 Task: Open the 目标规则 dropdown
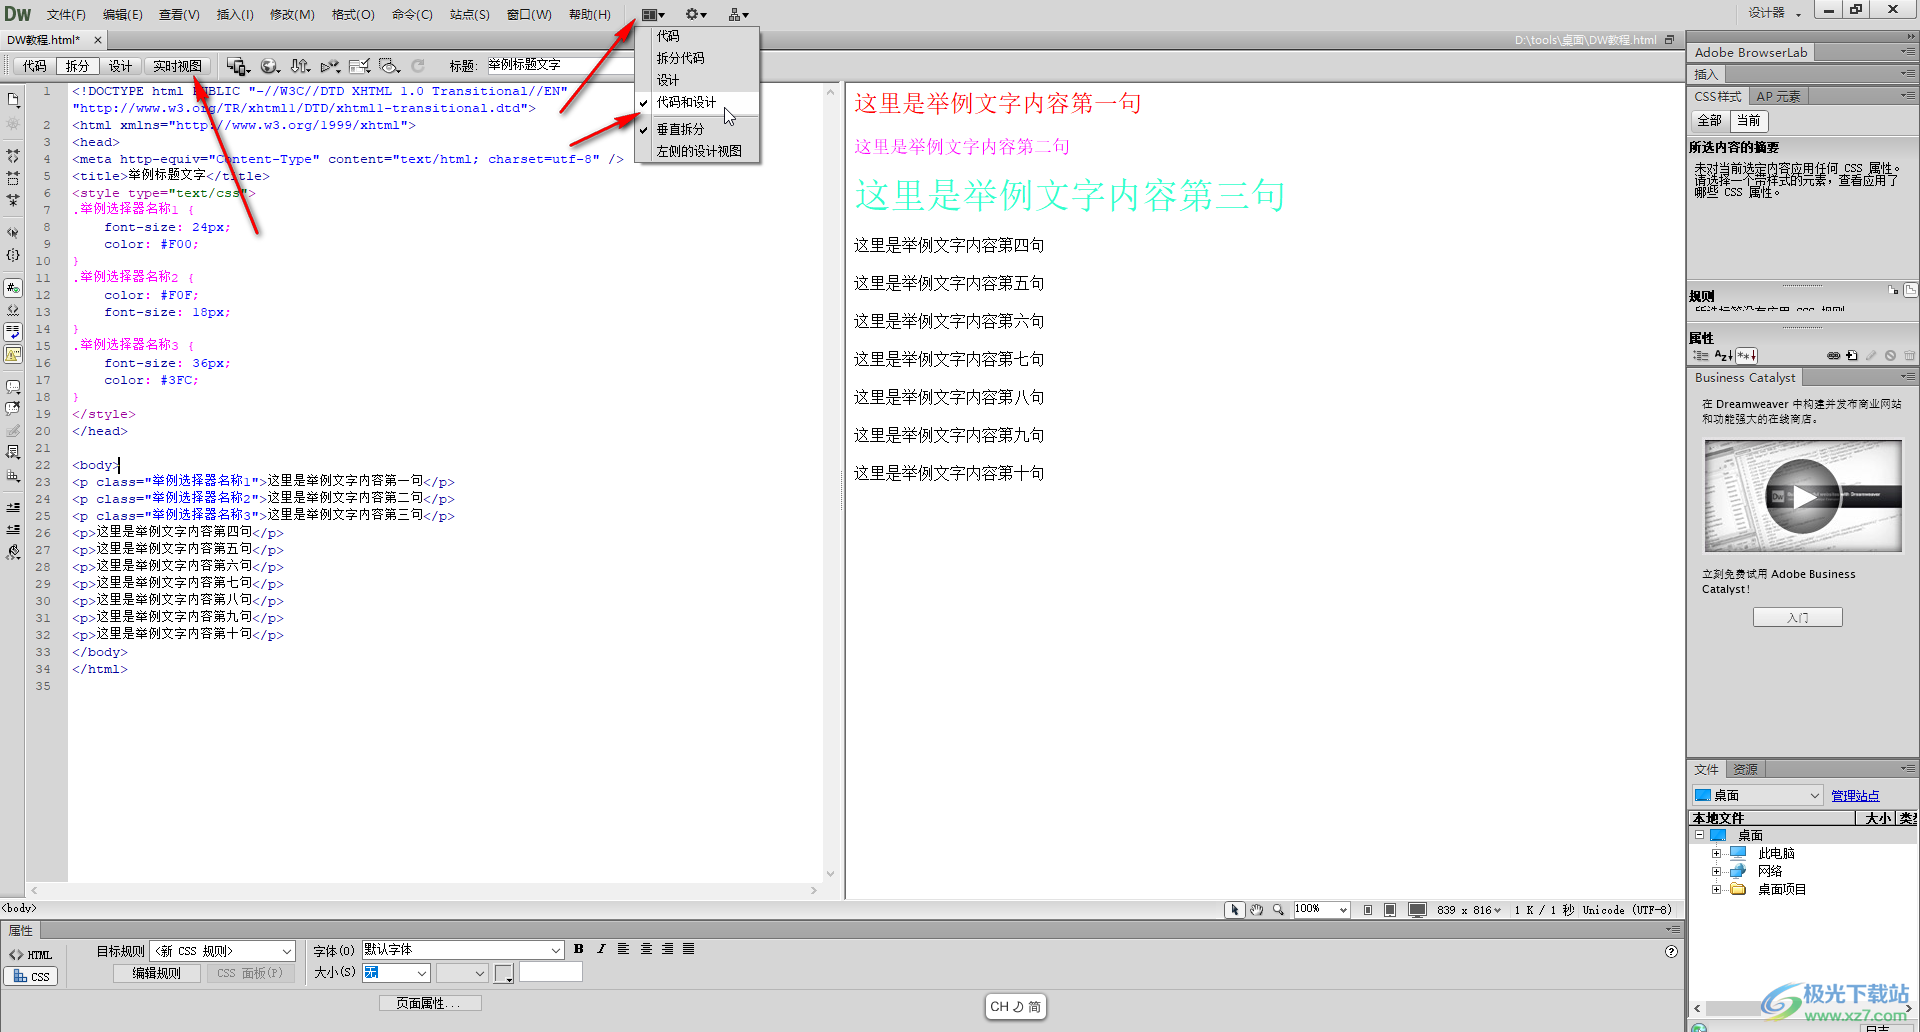(224, 951)
